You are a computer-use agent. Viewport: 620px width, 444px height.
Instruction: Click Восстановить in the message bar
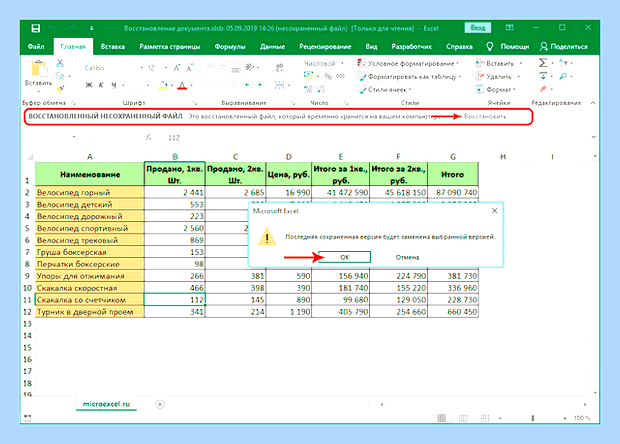tap(485, 117)
